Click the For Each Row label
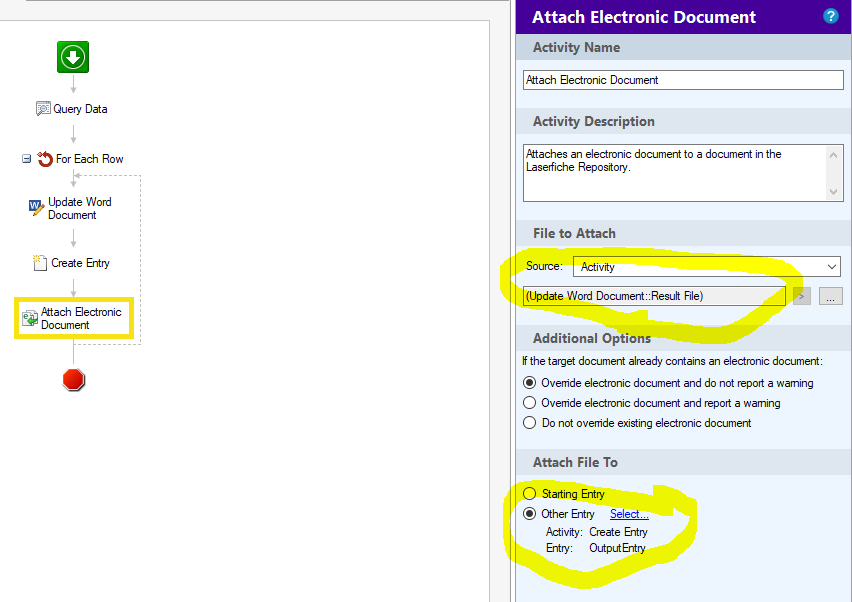The height and width of the screenshot is (602, 852). 90,159
